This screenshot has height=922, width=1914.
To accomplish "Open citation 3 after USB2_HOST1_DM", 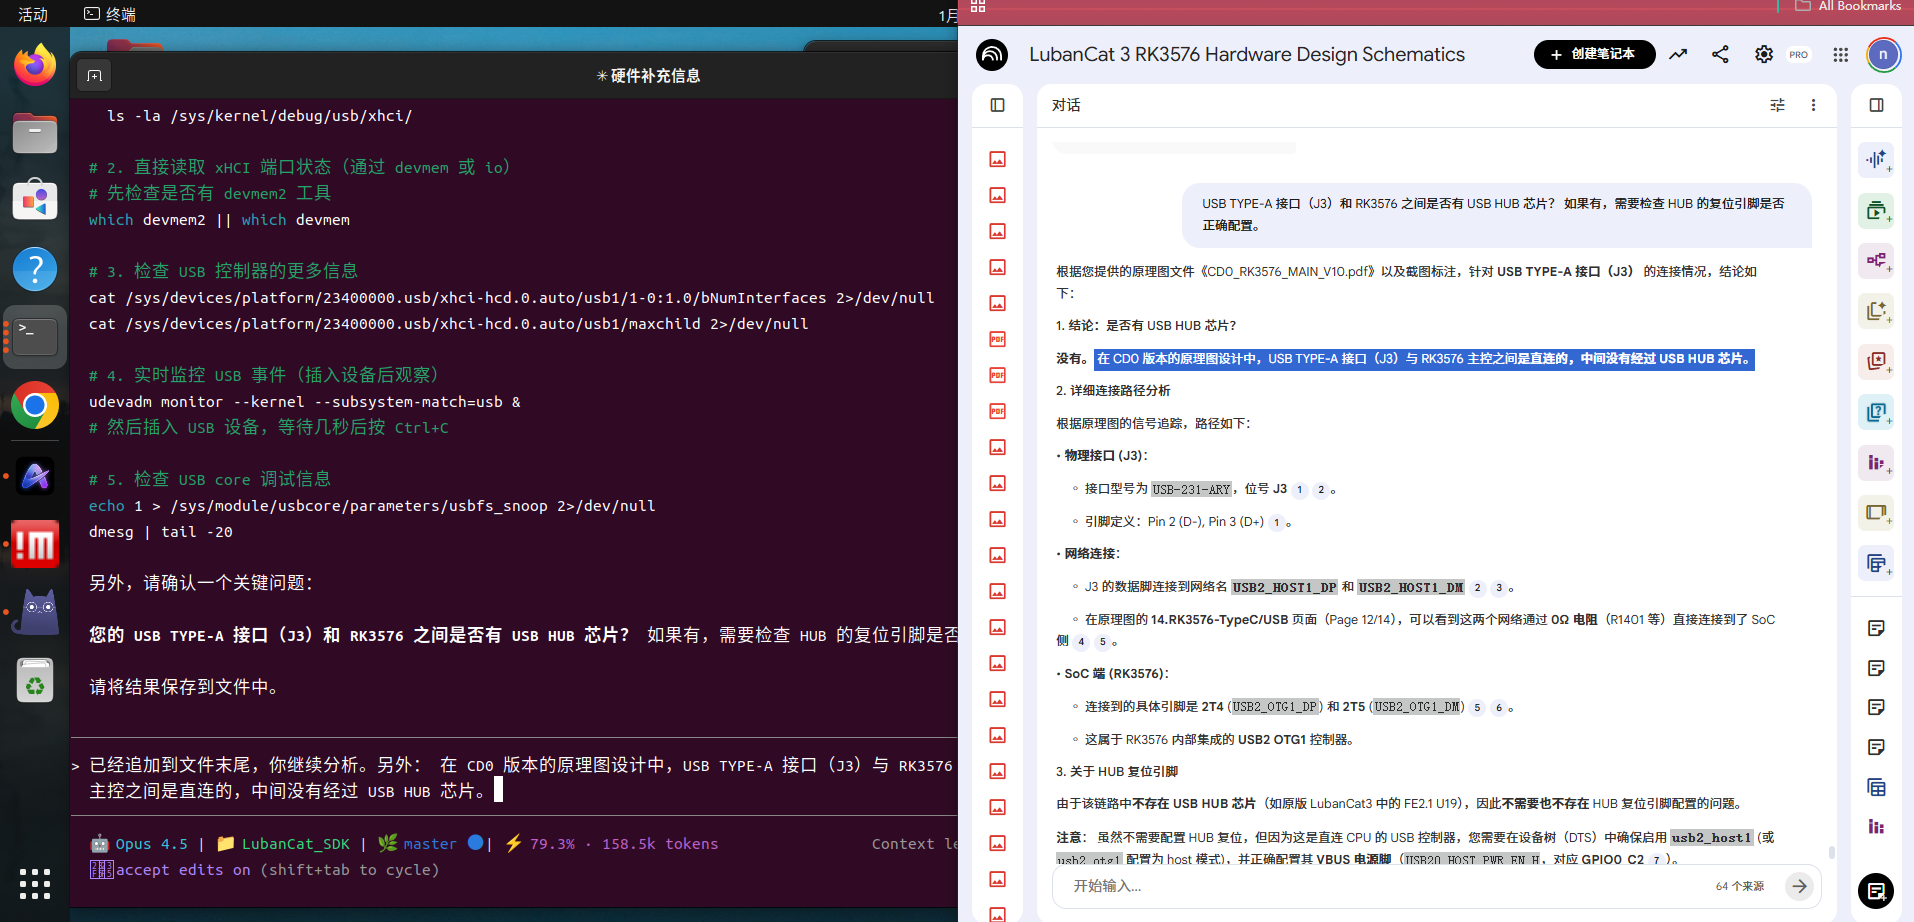I will pos(1498,588).
